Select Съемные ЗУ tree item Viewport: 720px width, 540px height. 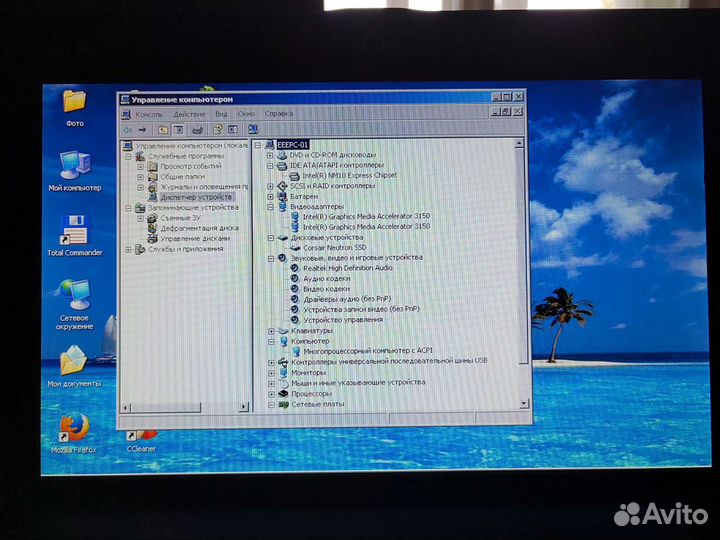[180, 218]
